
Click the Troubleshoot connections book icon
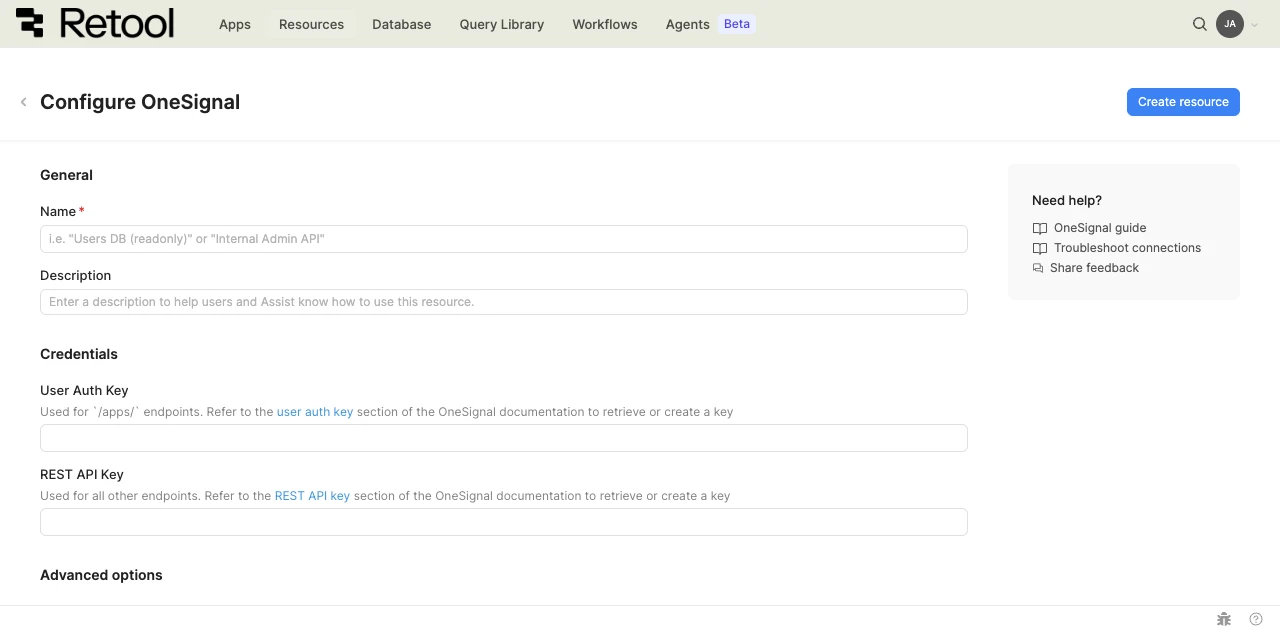click(1040, 248)
